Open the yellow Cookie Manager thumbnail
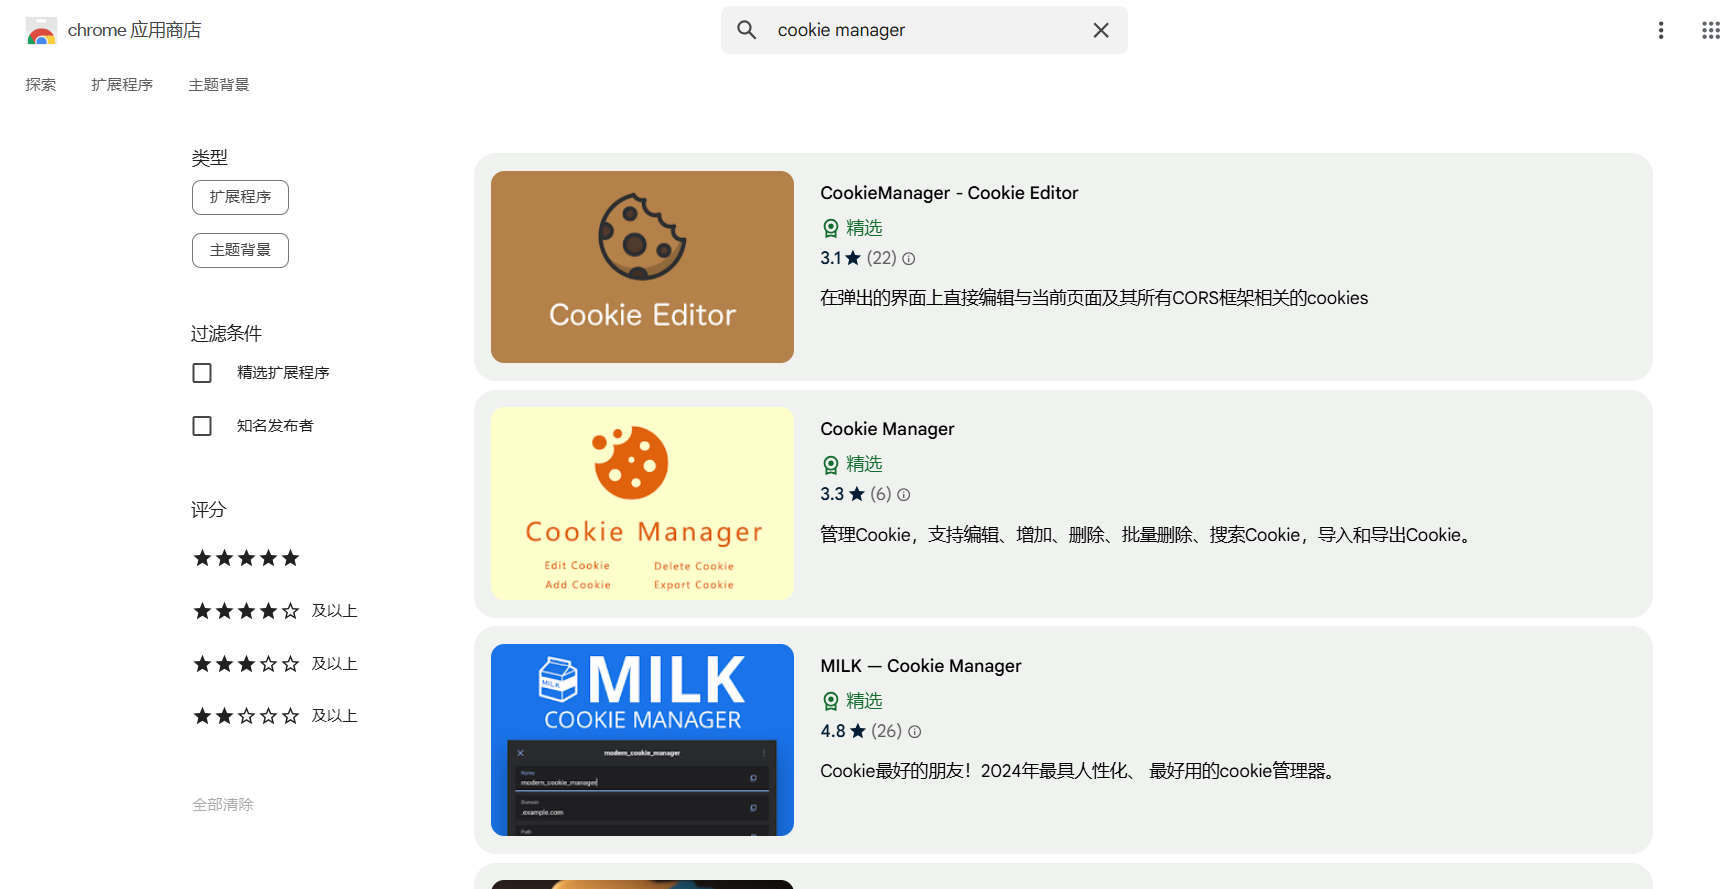Viewport: 1722px width, 889px height. [642, 503]
